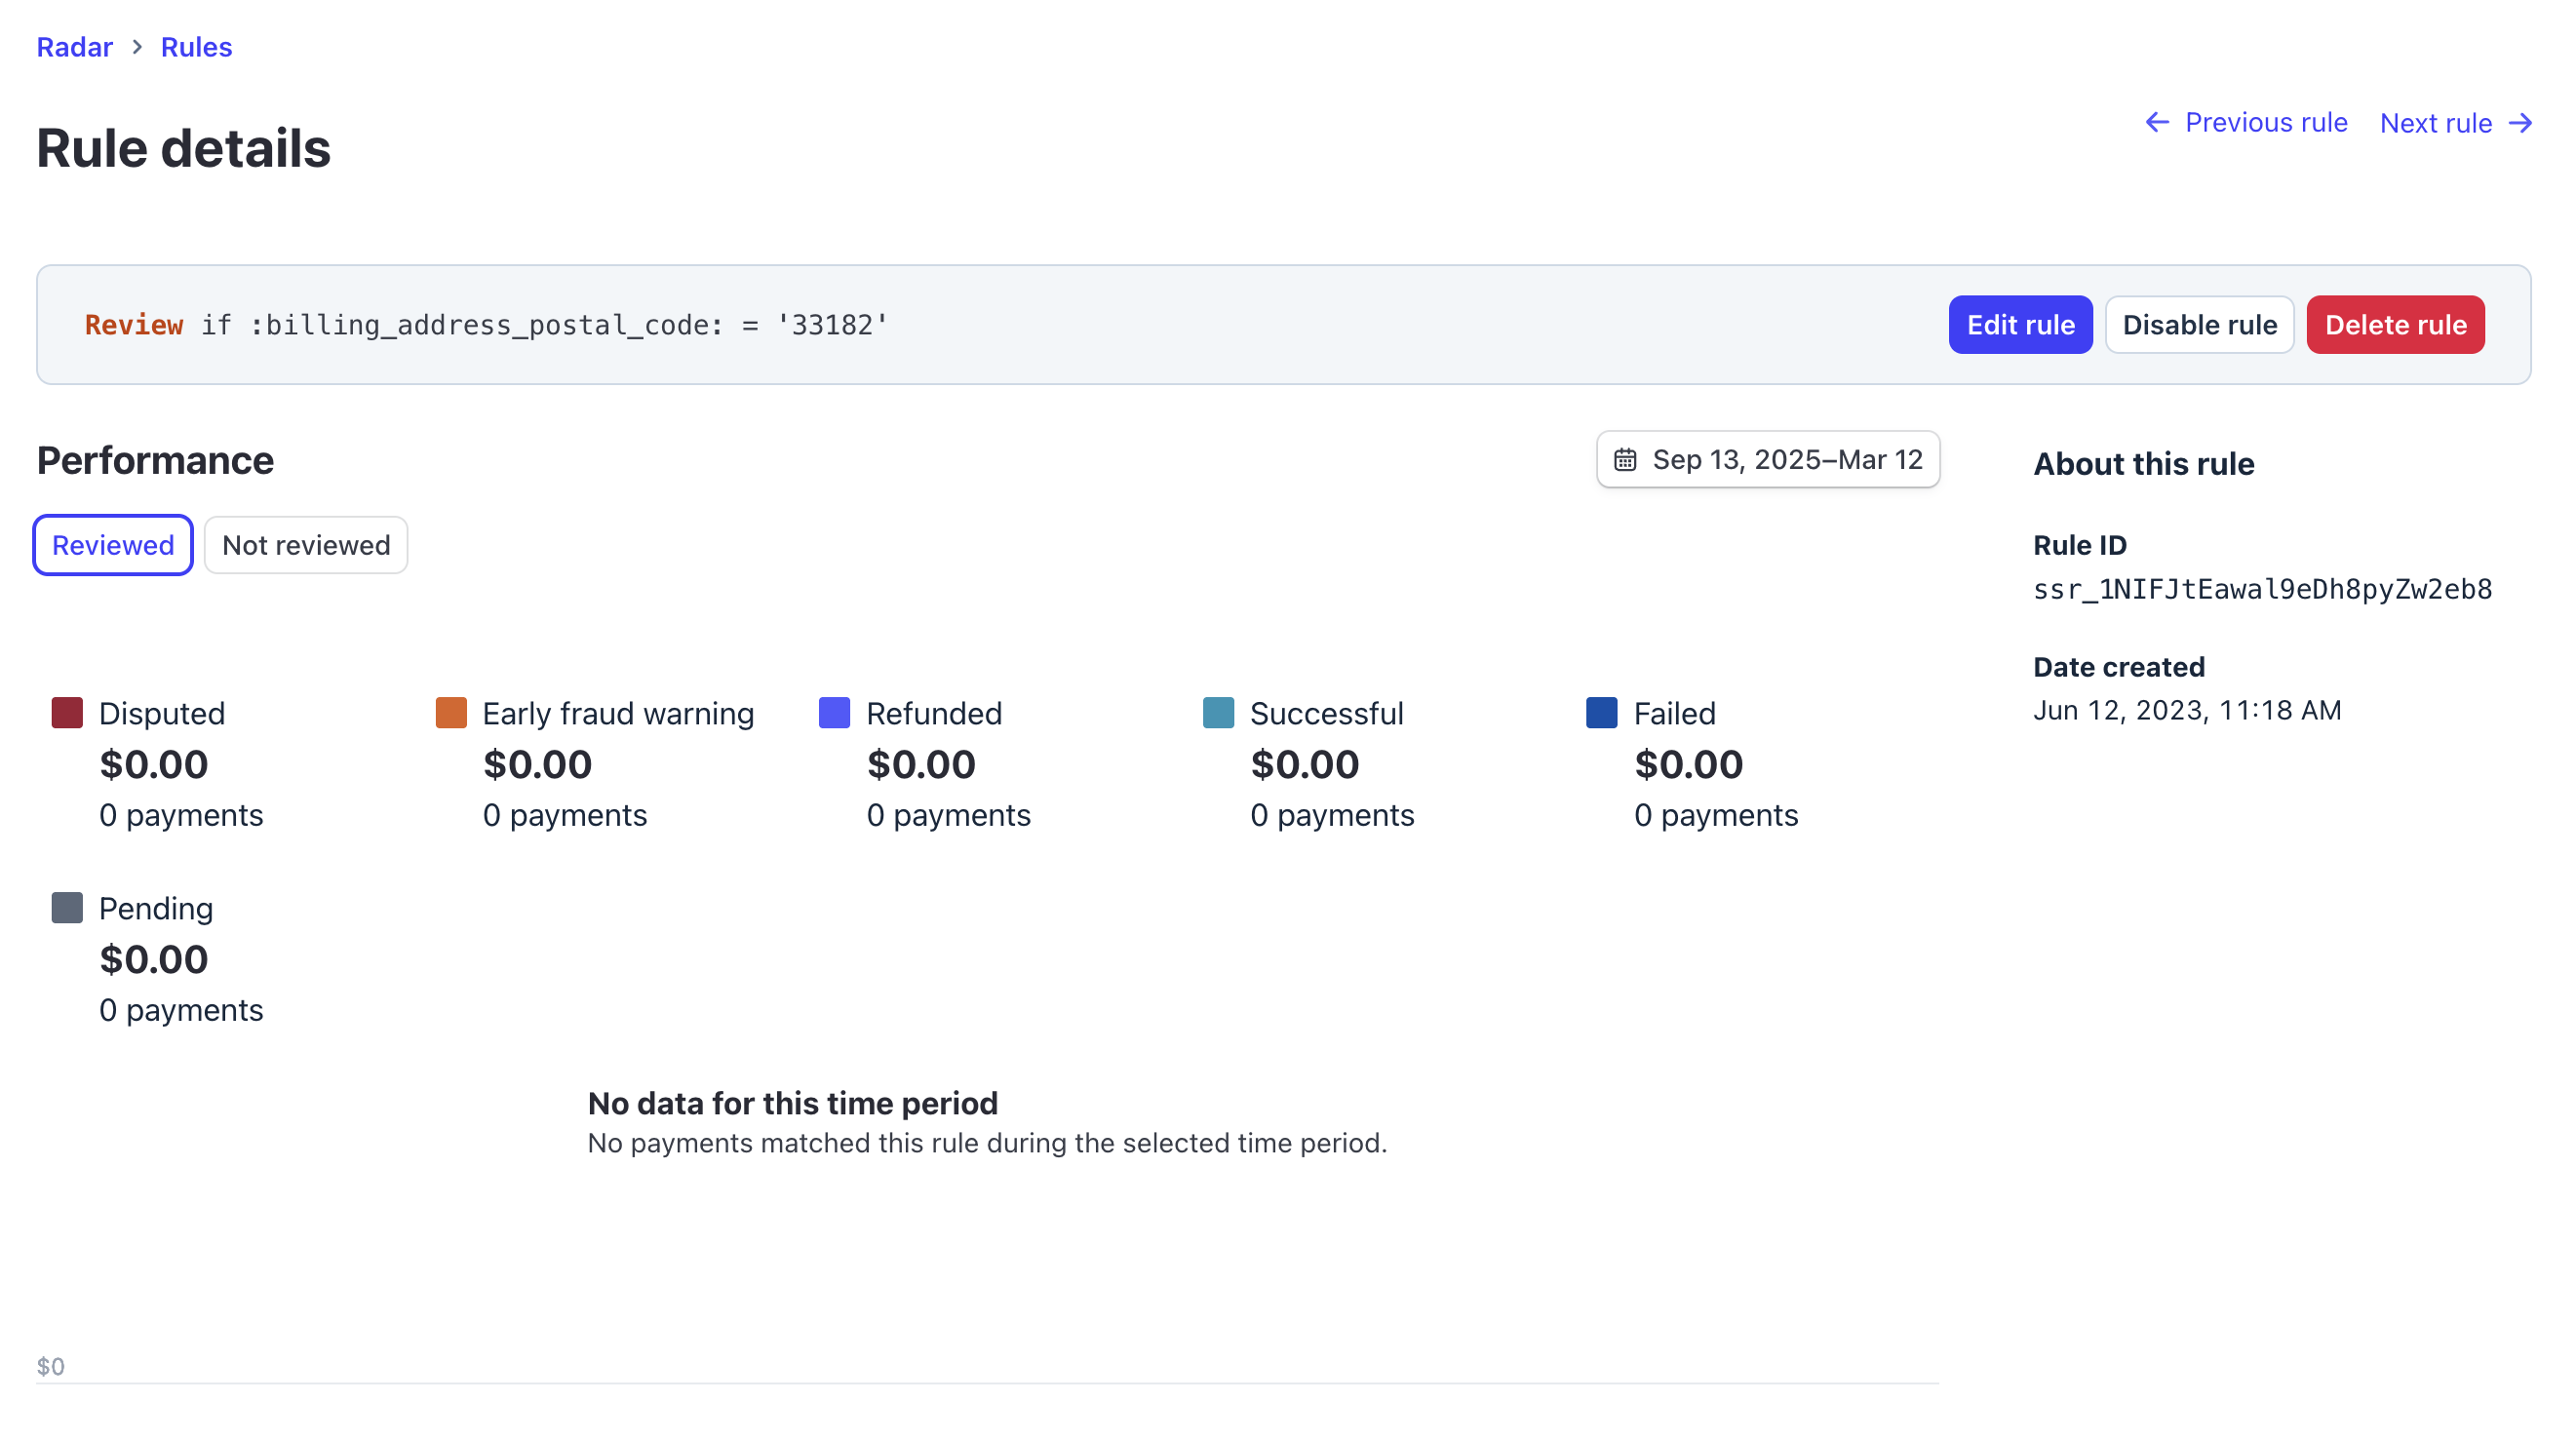Delete the rule
The width and height of the screenshot is (2576, 1441).
tap(2395, 324)
